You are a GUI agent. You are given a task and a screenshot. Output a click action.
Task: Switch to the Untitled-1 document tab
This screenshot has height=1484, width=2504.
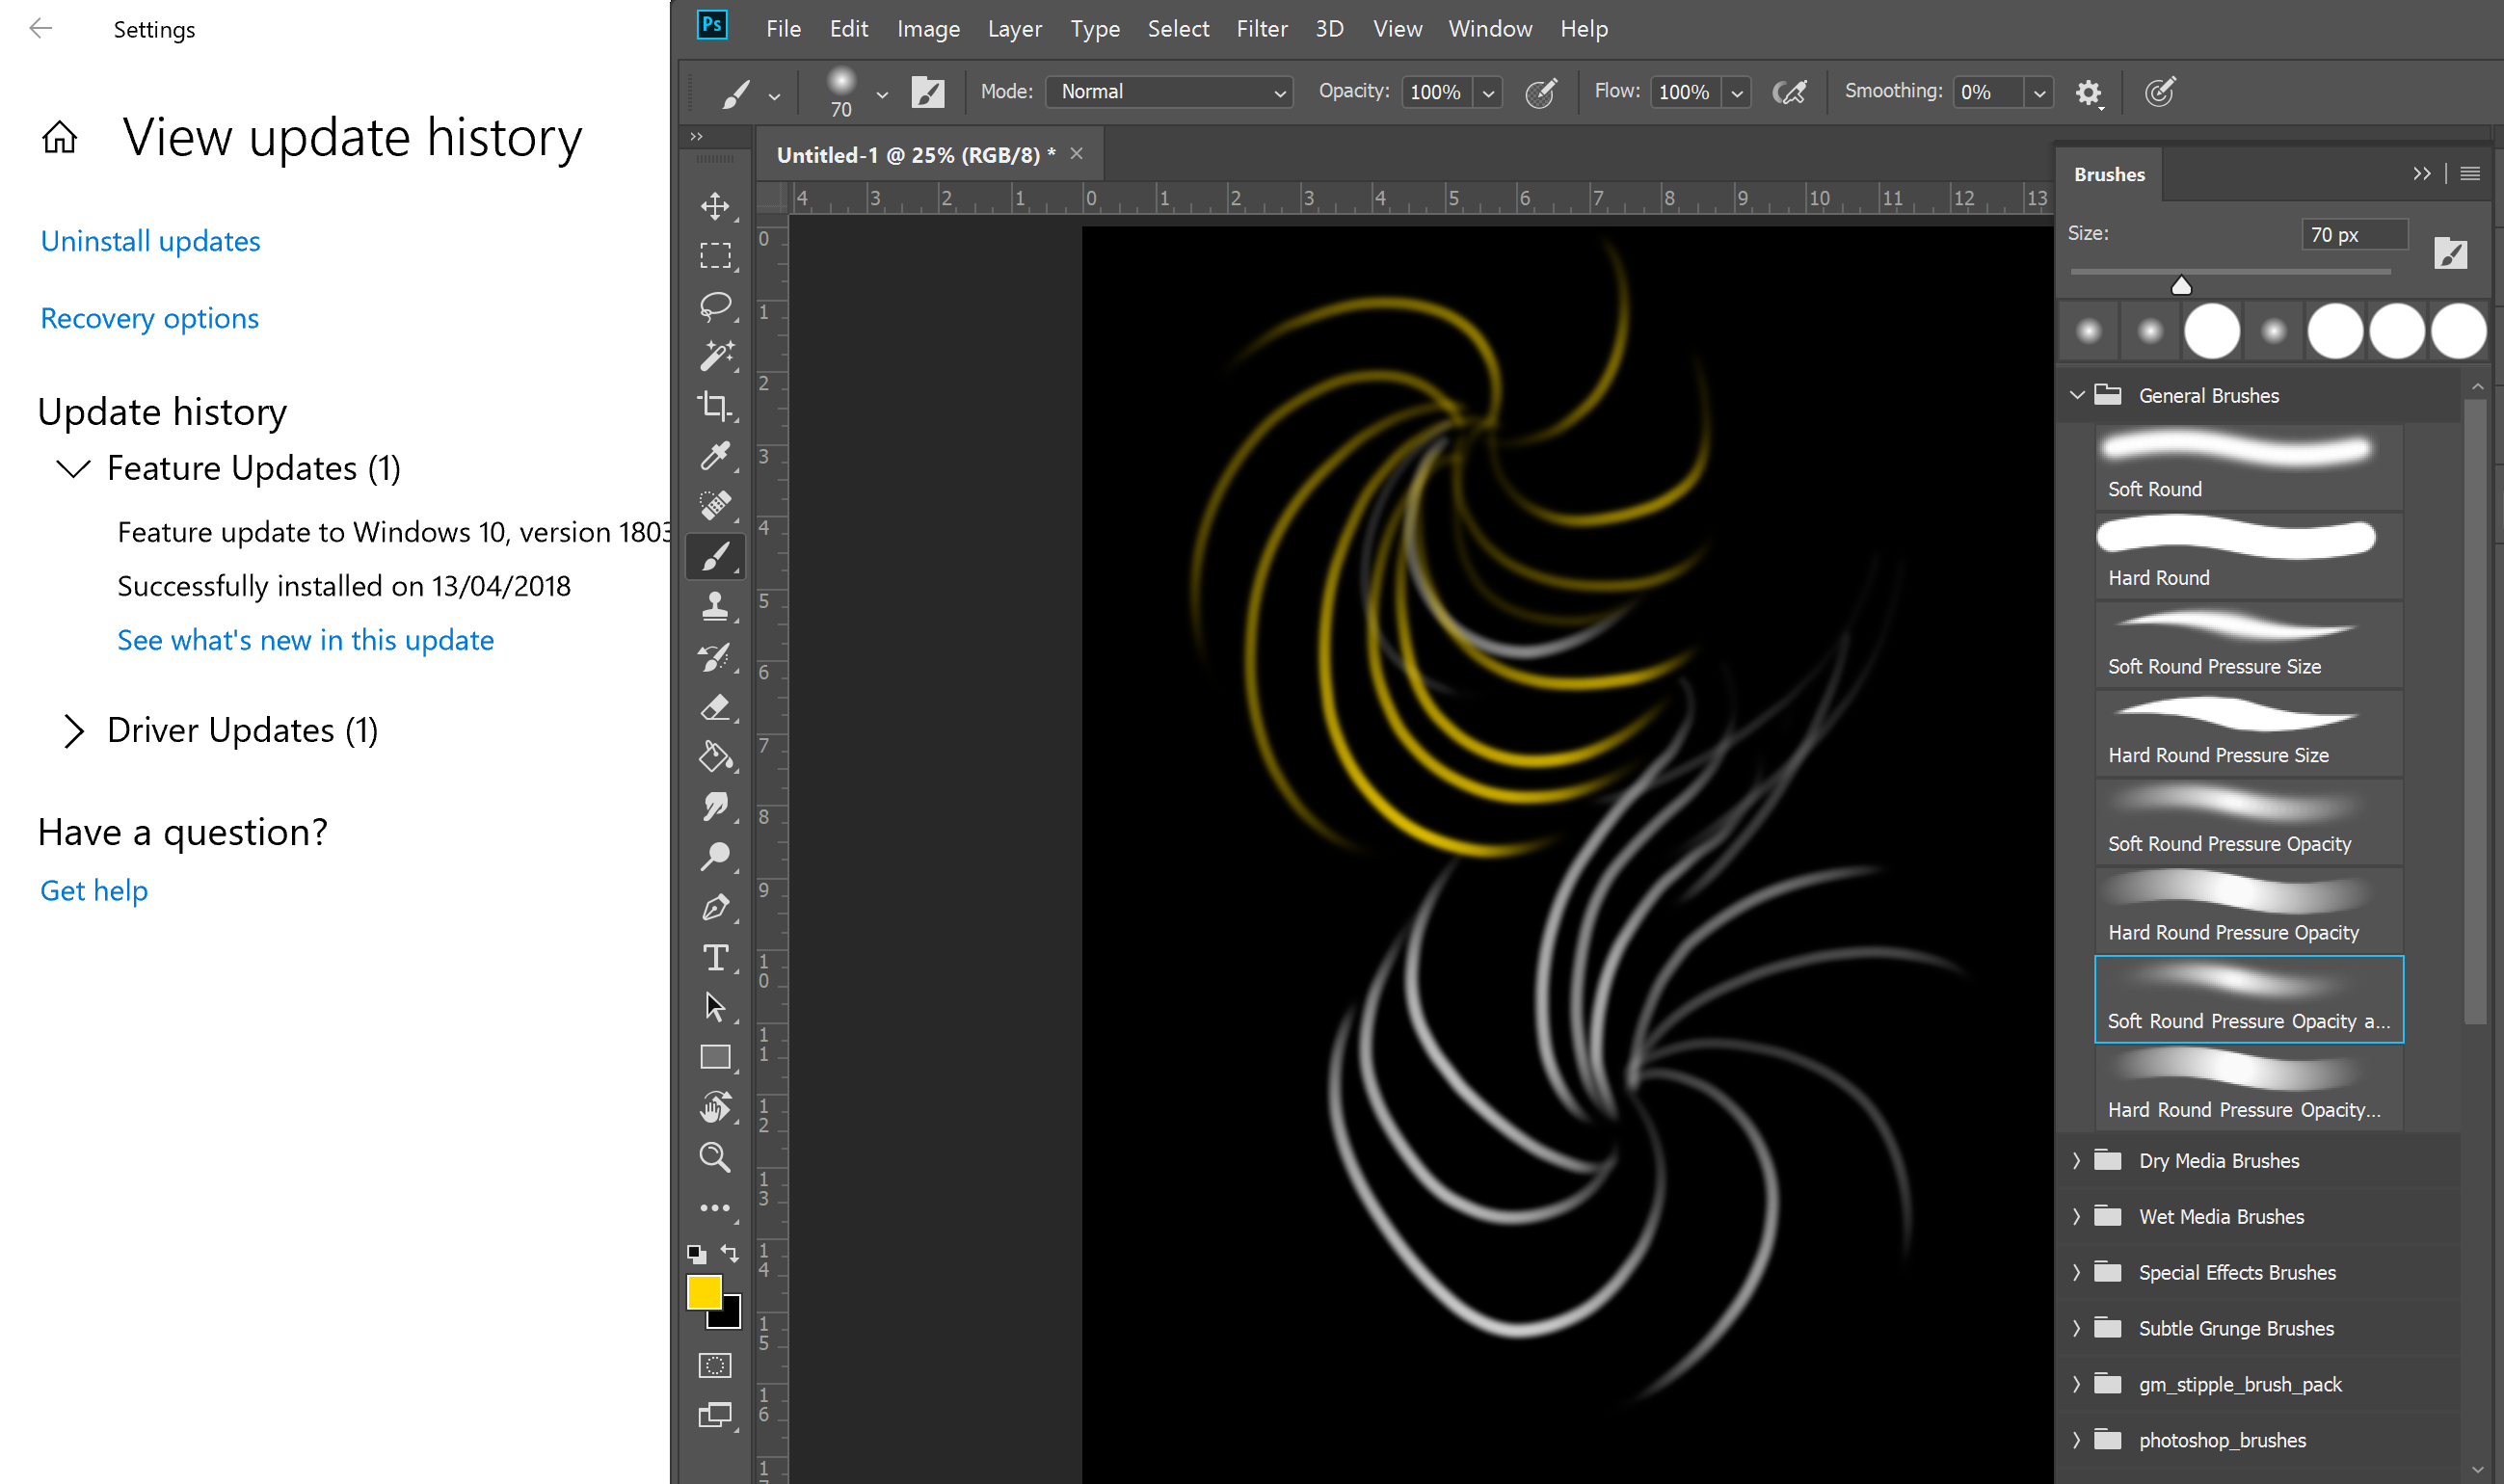(x=916, y=155)
